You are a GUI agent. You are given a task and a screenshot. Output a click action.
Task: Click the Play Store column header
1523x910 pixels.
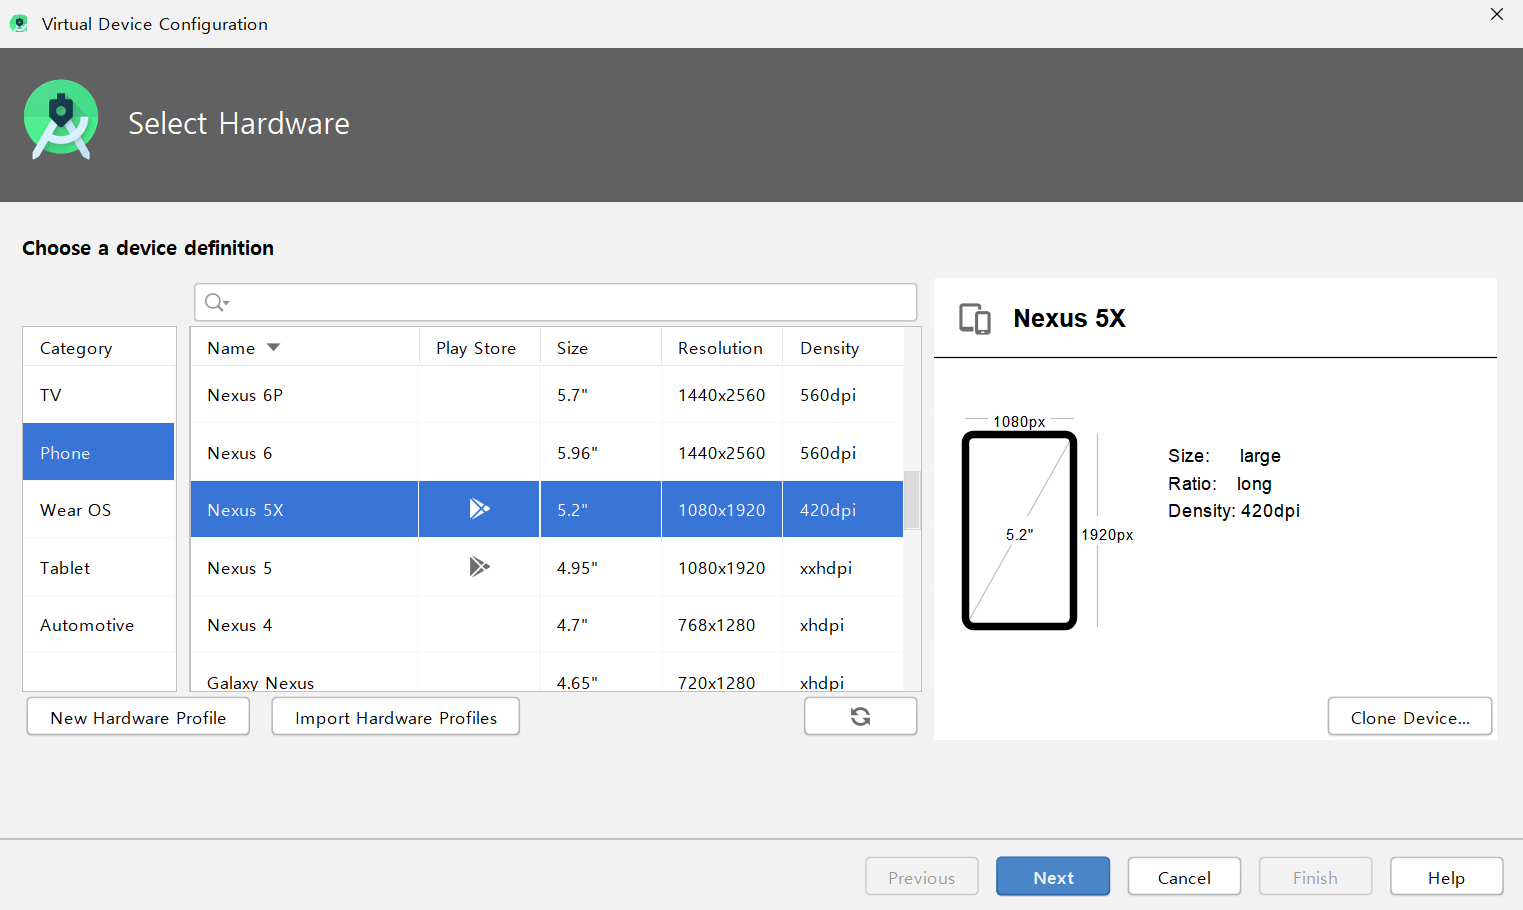pyautogui.click(x=479, y=347)
